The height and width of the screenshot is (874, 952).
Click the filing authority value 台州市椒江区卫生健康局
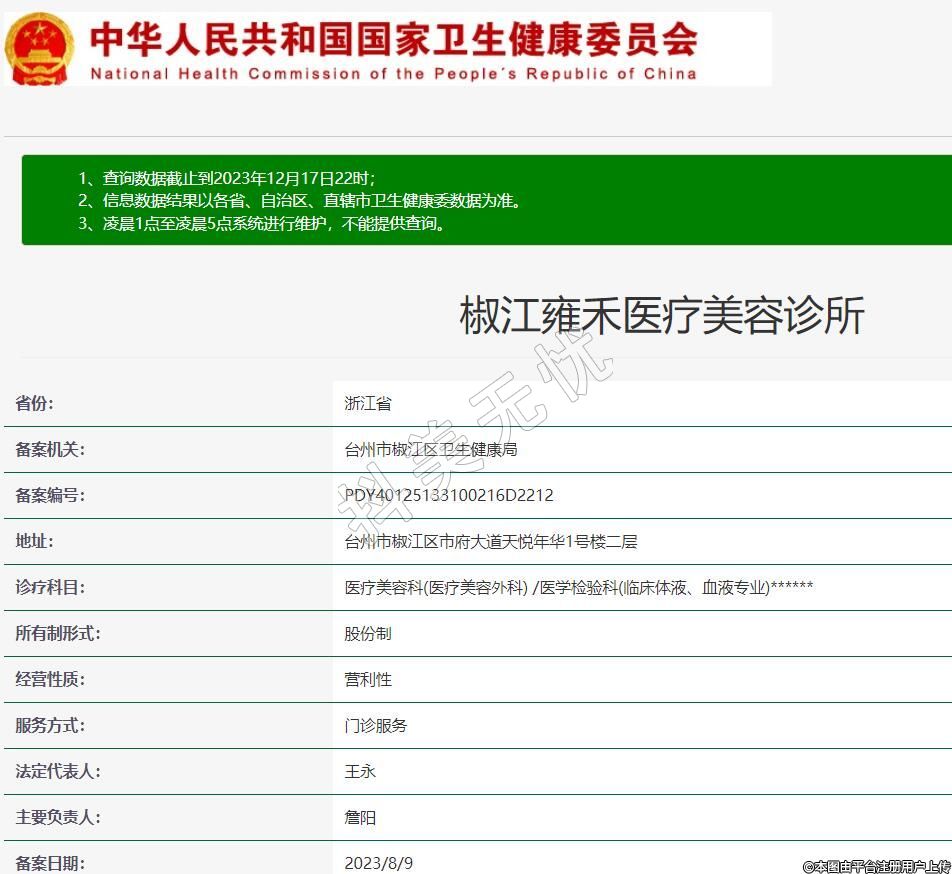tap(430, 449)
